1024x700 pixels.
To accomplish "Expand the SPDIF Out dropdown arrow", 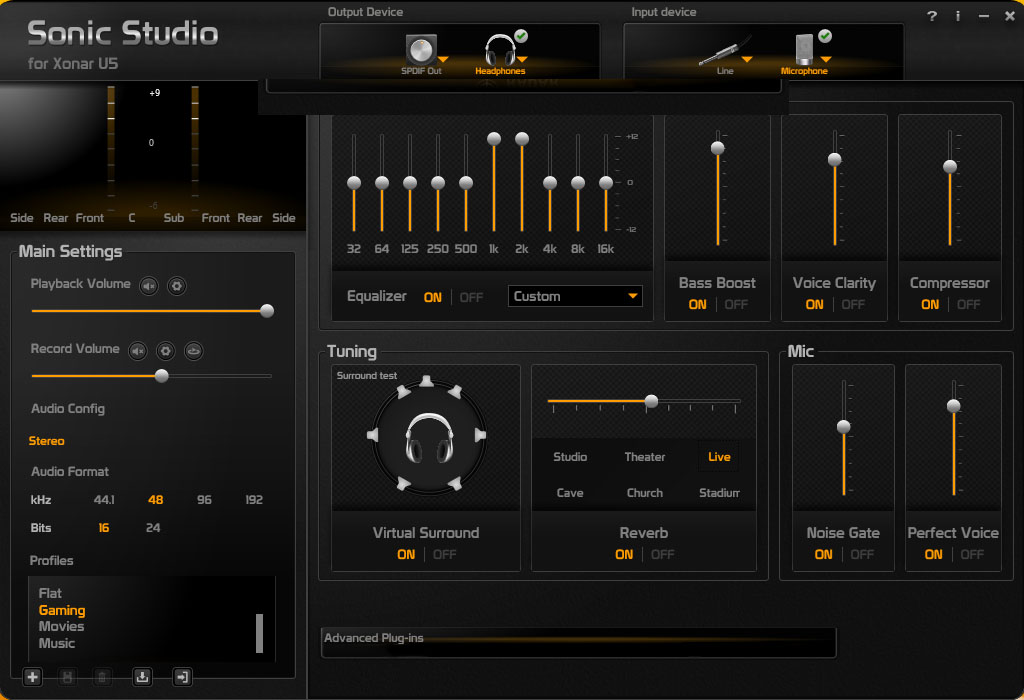I will tap(443, 60).
